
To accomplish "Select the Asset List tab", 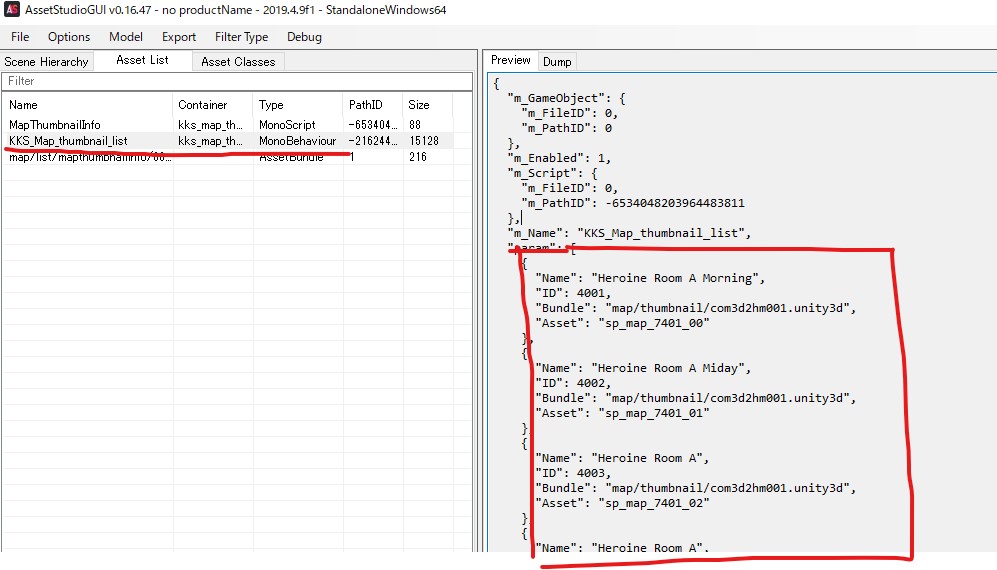I will coord(142,61).
